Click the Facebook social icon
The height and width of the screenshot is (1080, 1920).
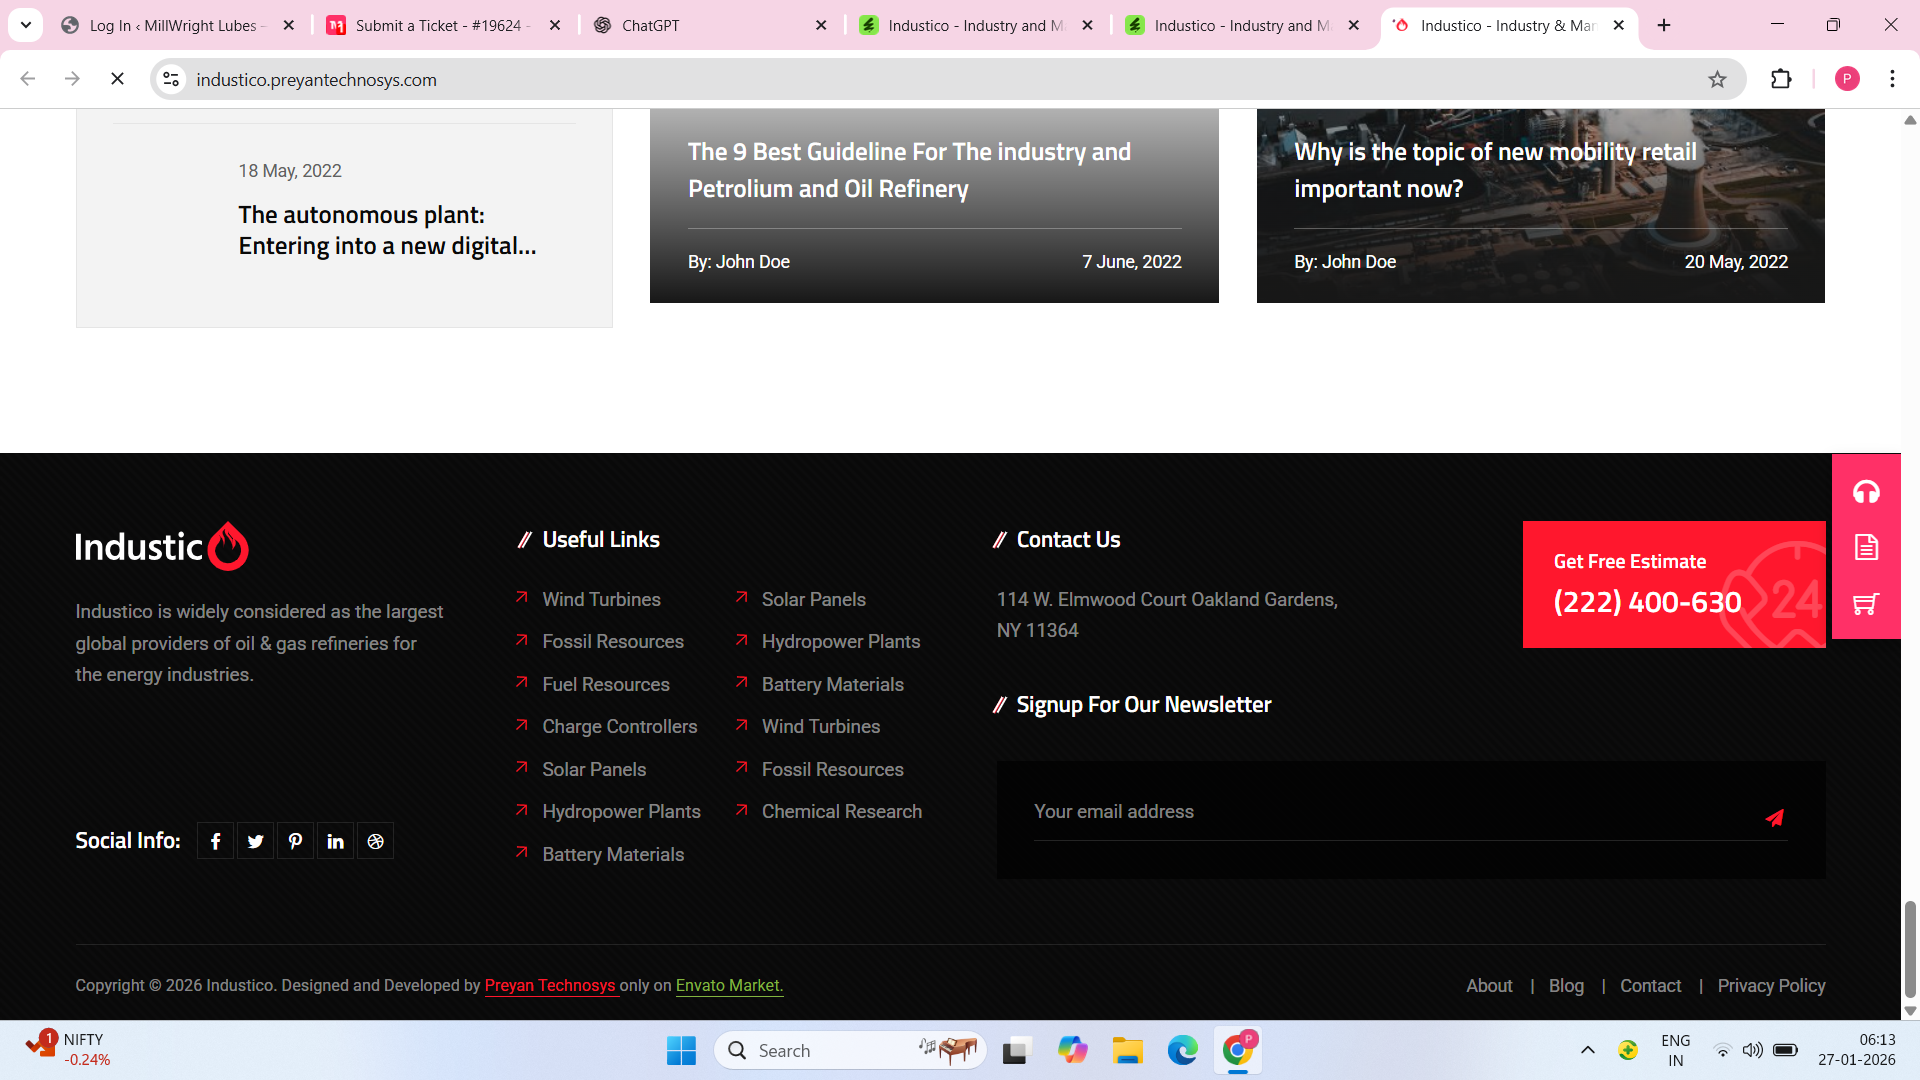(215, 841)
